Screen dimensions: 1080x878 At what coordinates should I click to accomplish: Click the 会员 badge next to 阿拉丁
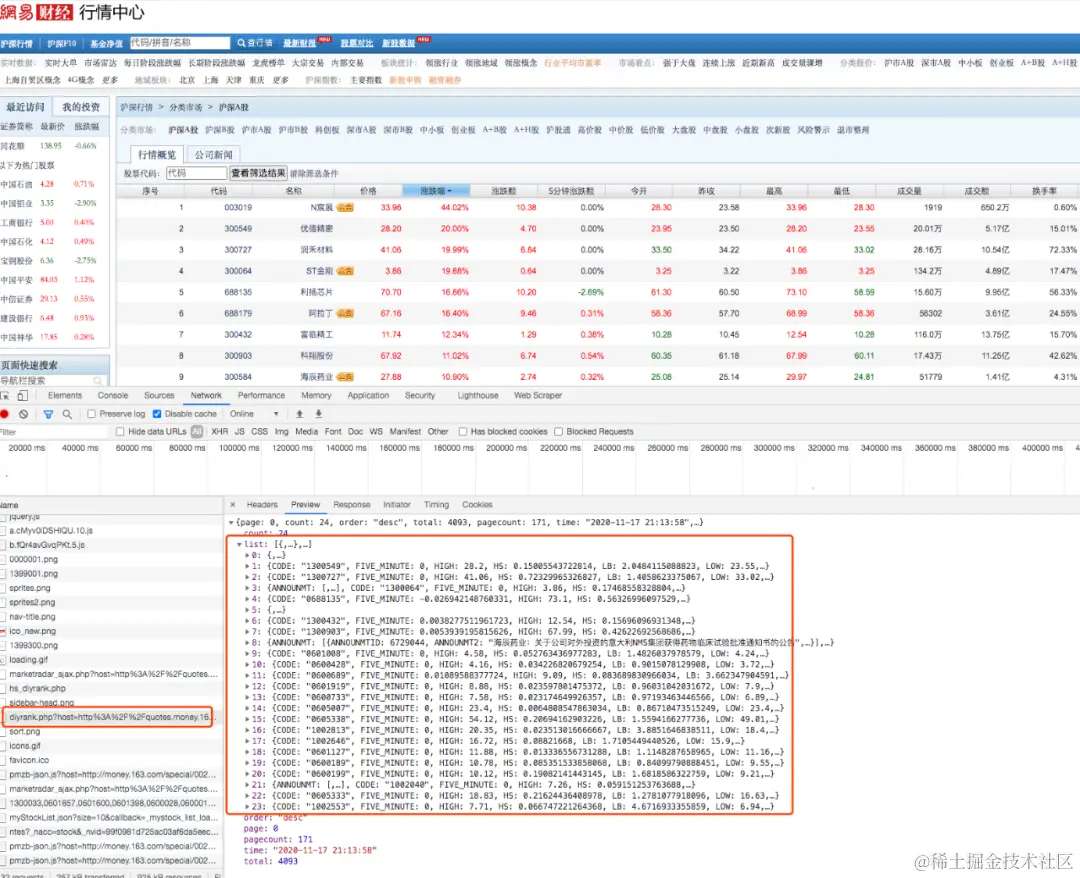point(345,313)
